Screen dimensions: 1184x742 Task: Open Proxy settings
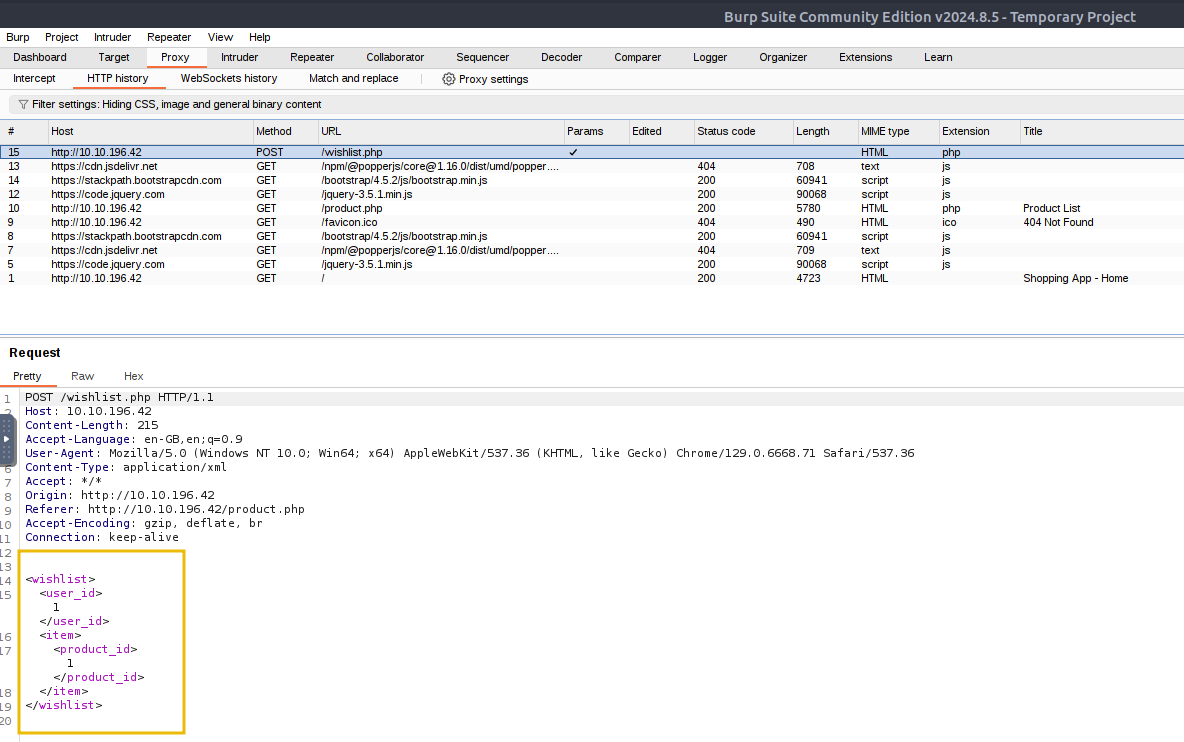coord(486,79)
